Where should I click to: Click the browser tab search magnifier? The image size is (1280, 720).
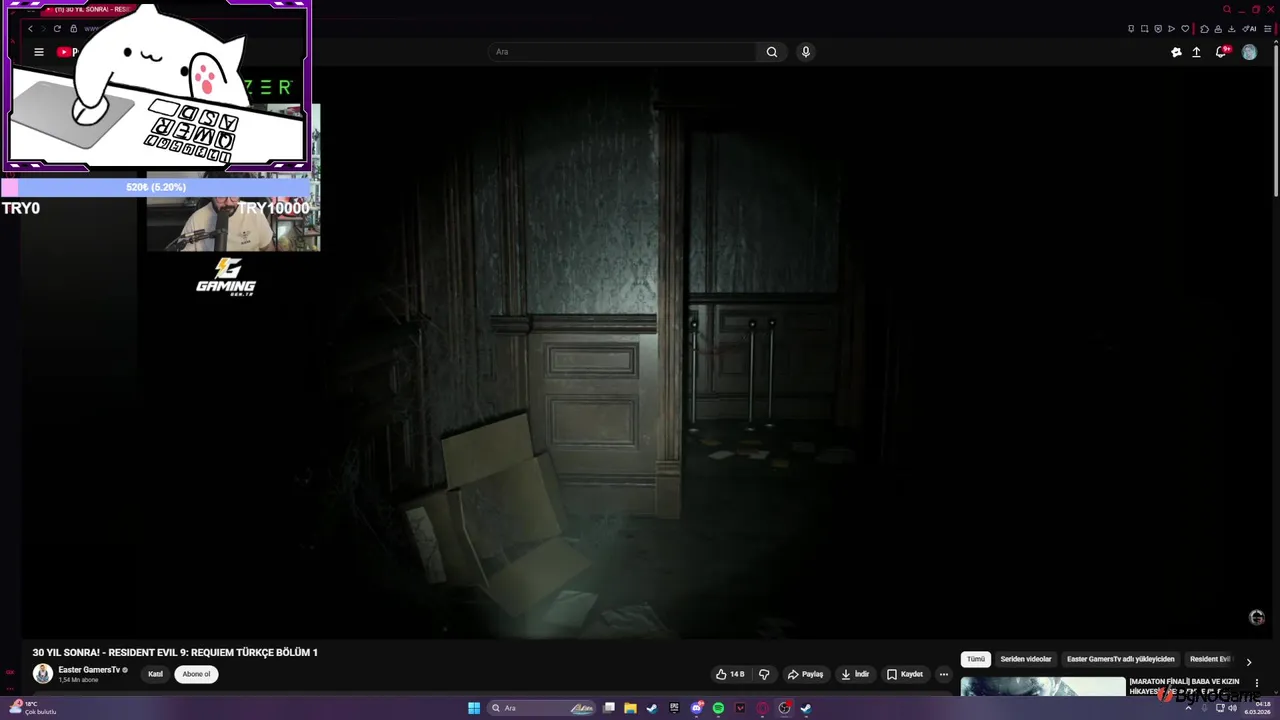click(x=1227, y=9)
